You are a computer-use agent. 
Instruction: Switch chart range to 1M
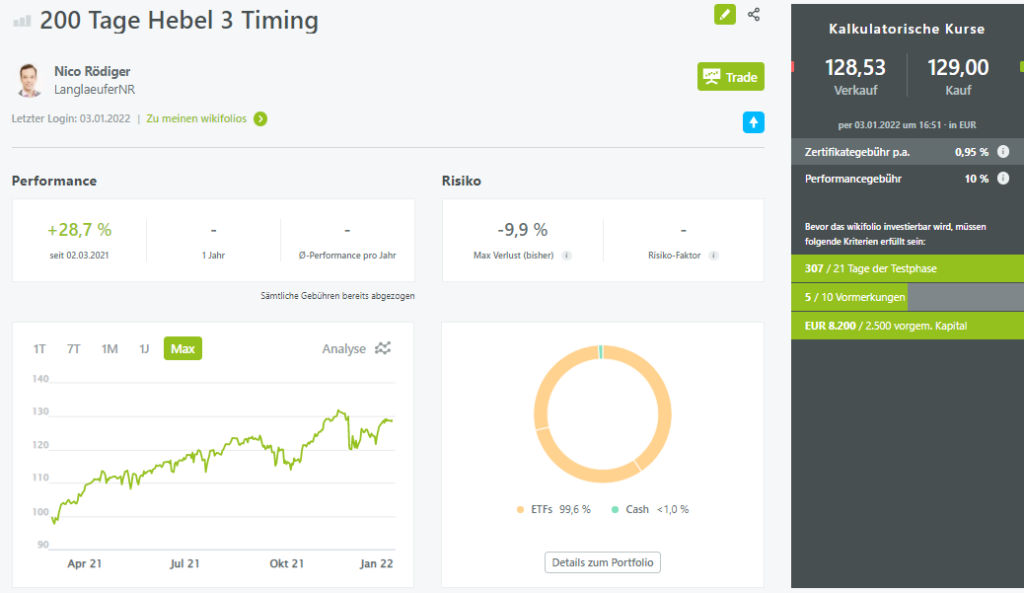click(109, 349)
